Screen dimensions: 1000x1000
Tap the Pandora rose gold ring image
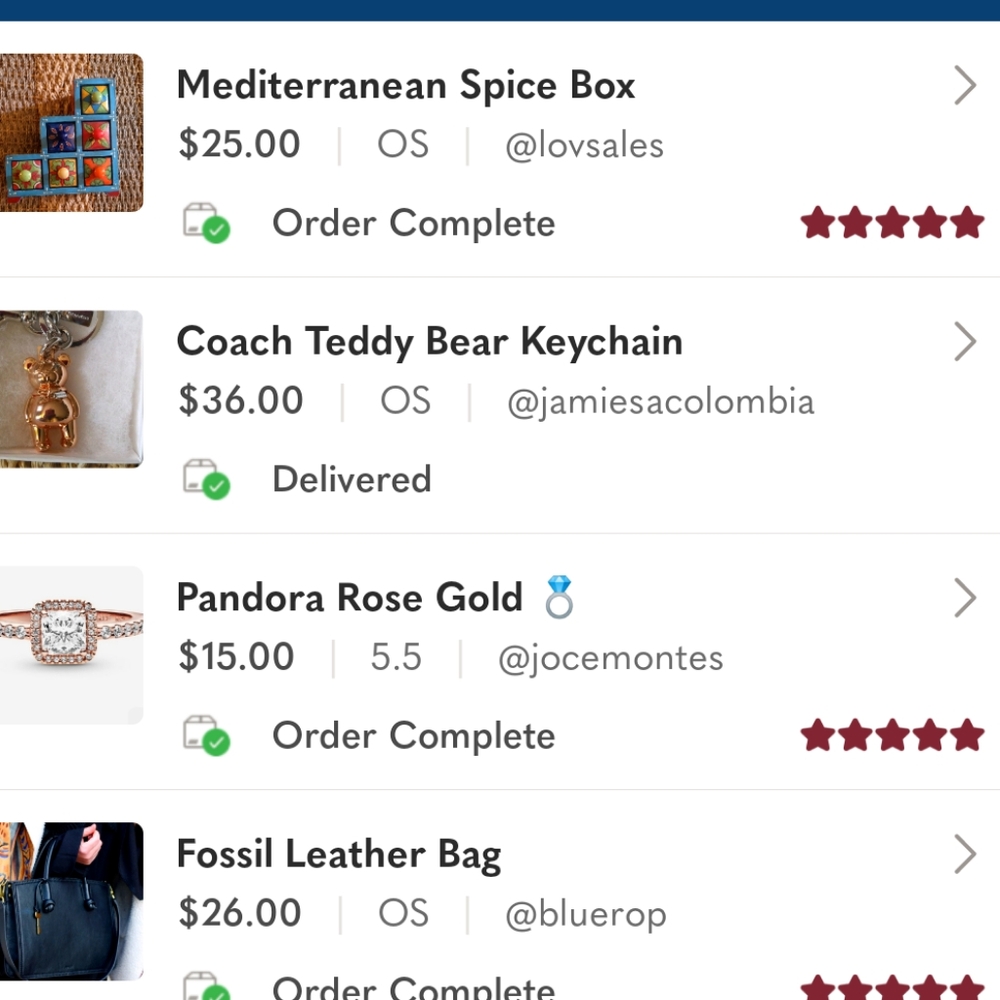(71, 644)
